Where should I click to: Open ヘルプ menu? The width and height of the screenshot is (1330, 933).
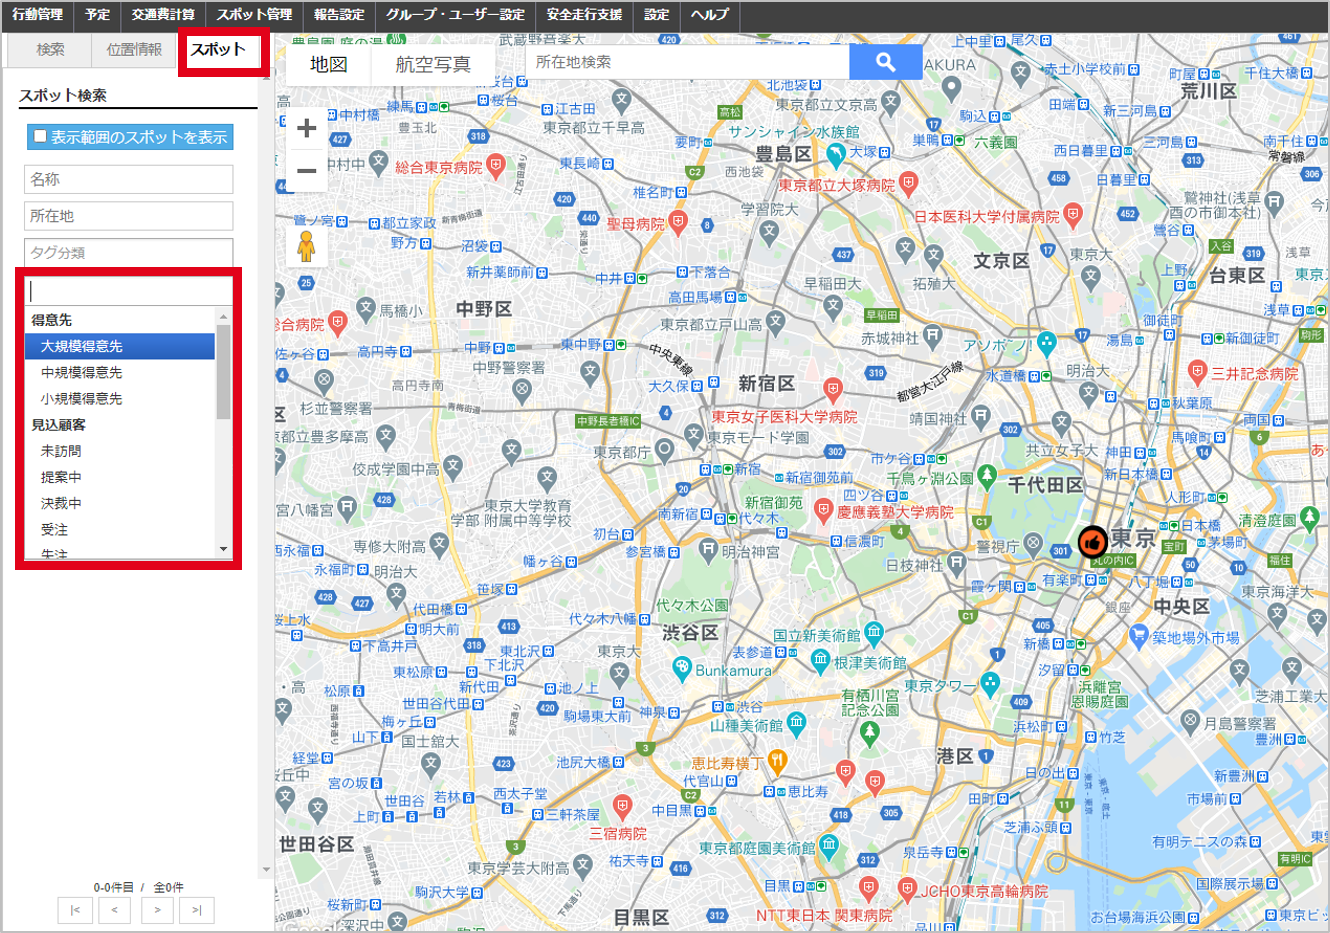tap(710, 15)
